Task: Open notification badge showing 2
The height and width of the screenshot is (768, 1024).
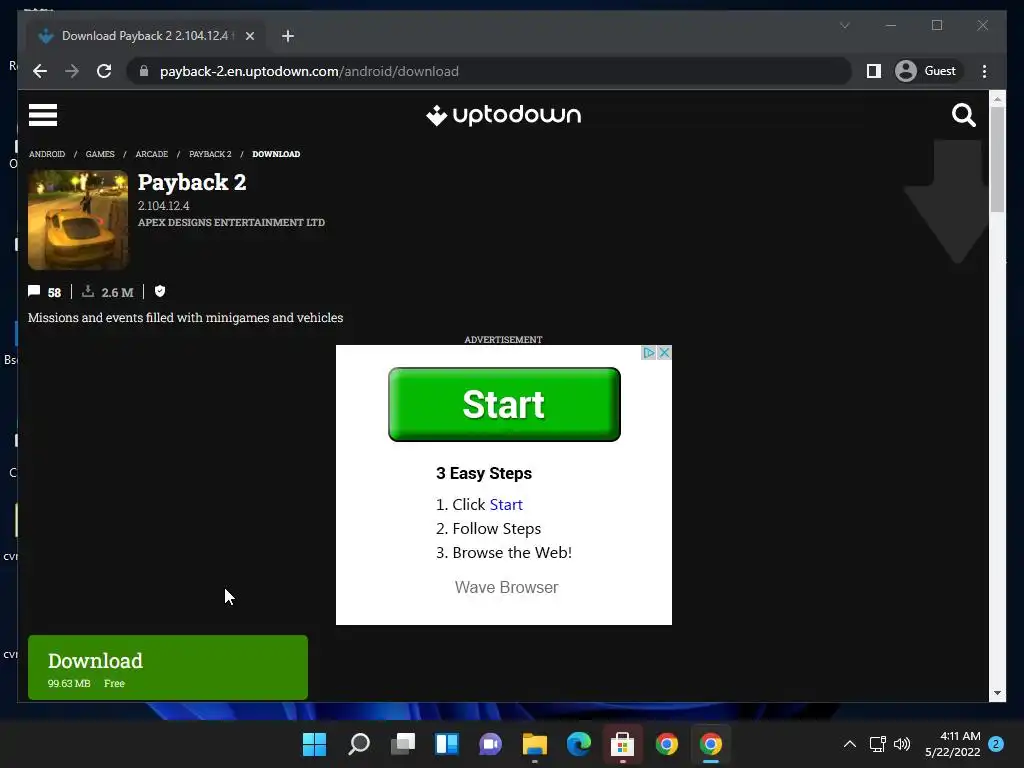Action: 996,744
